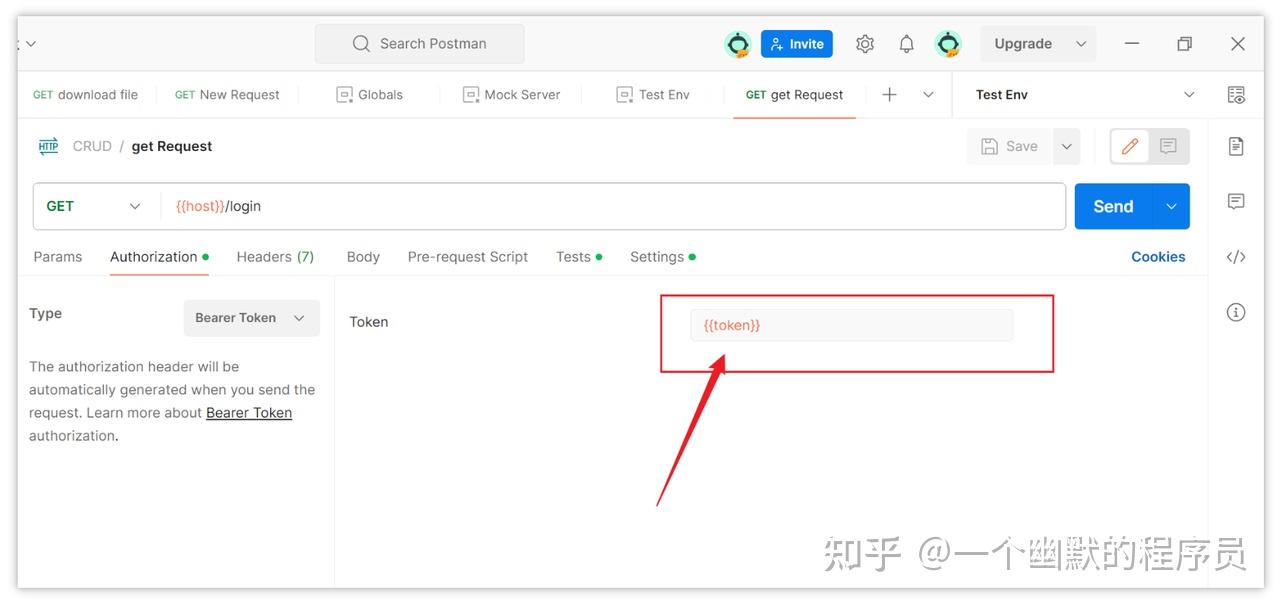Viewport: 1280px width, 604px height.
Task: Select the pencil edit icon next to Save
Action: pyautogui.click(x=1129, y=145)
